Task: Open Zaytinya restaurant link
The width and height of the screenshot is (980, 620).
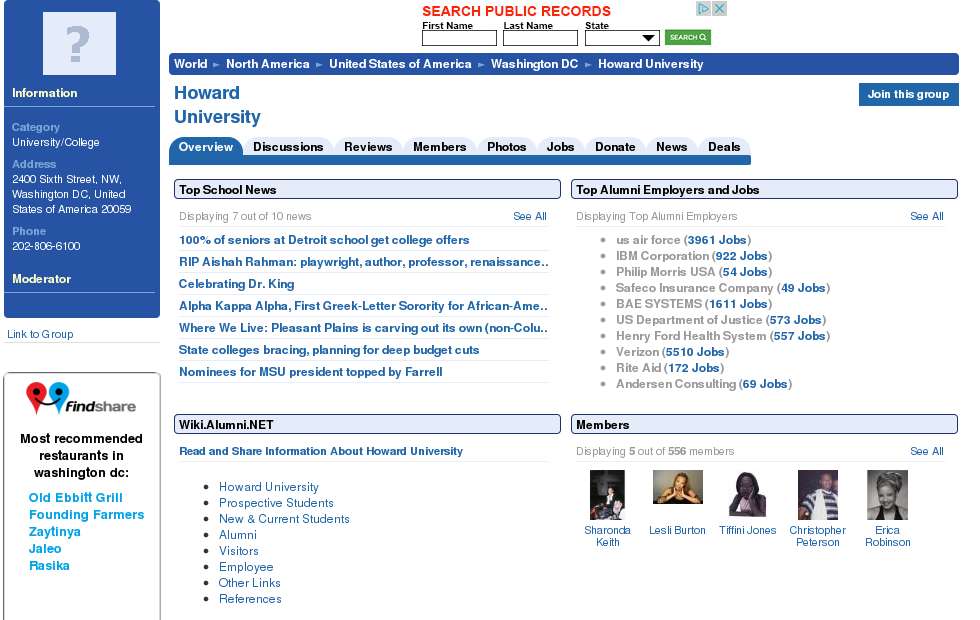Action: (x=54, y=532)
